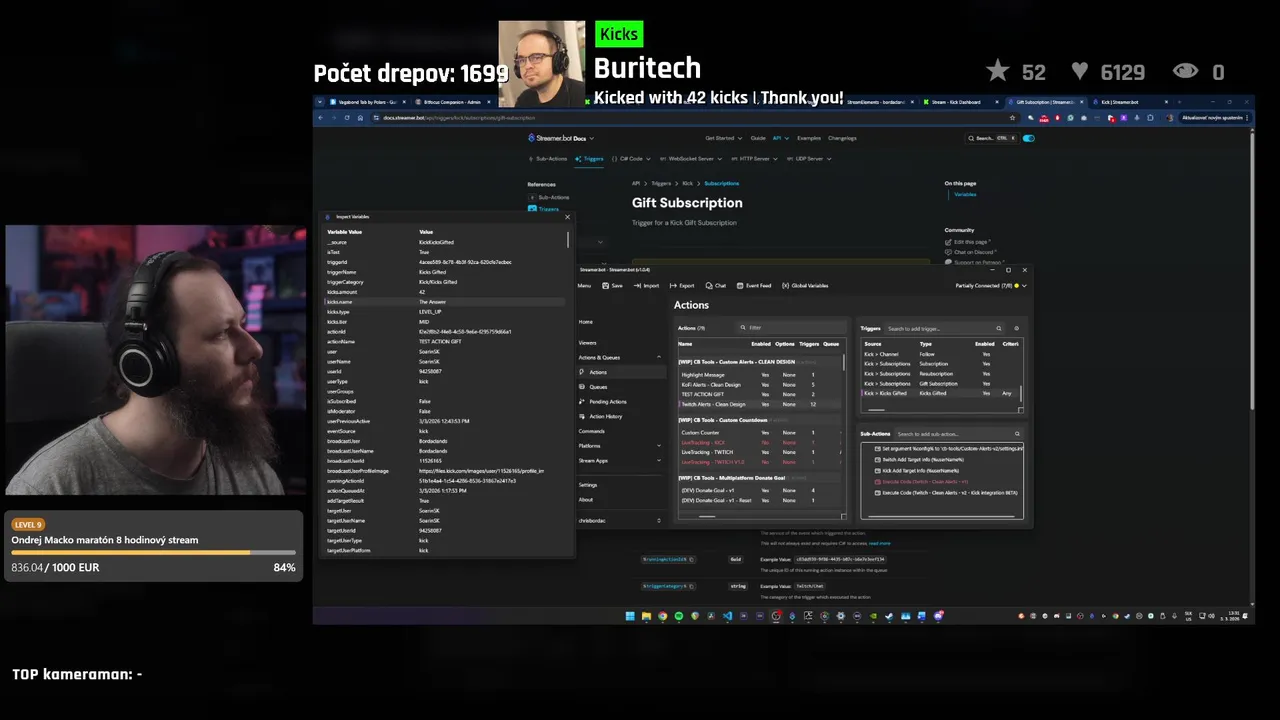Open Changelogs in docs navigation
The width and height of the screenshot is (1280, 720).
pyautogui.click(x=842, y=138)
